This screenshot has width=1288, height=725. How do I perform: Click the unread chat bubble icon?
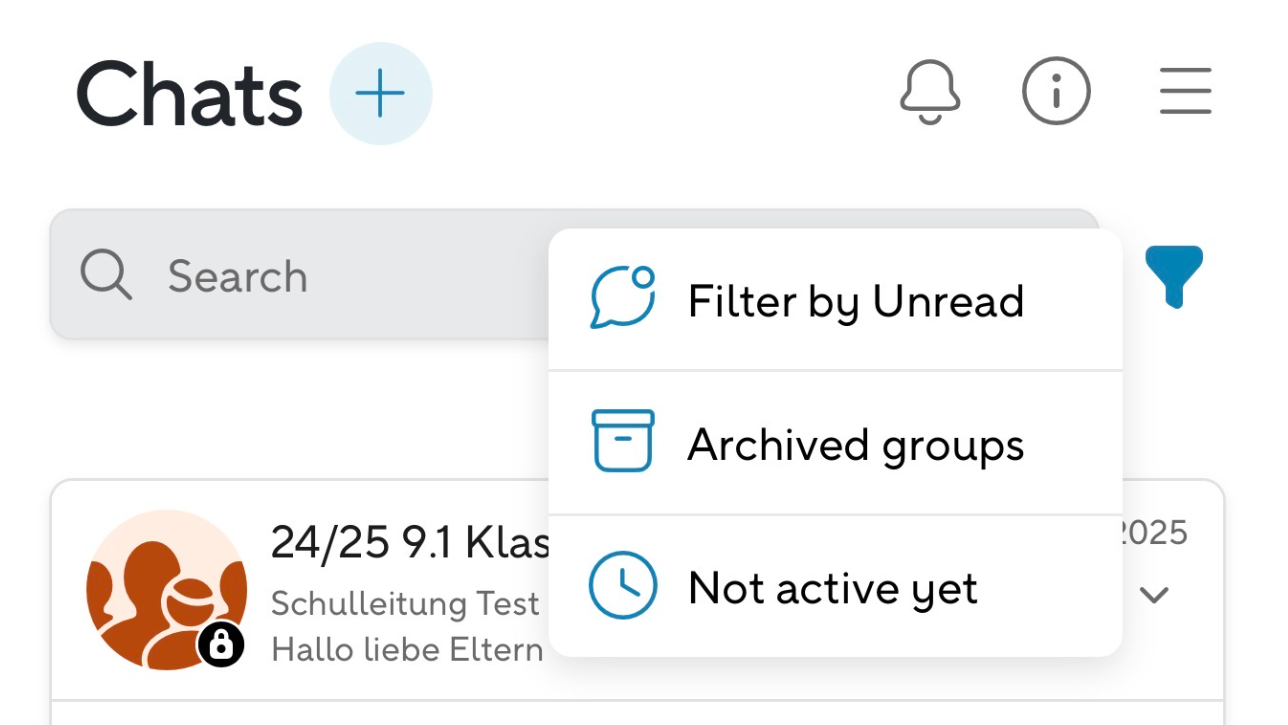[622, 298]
